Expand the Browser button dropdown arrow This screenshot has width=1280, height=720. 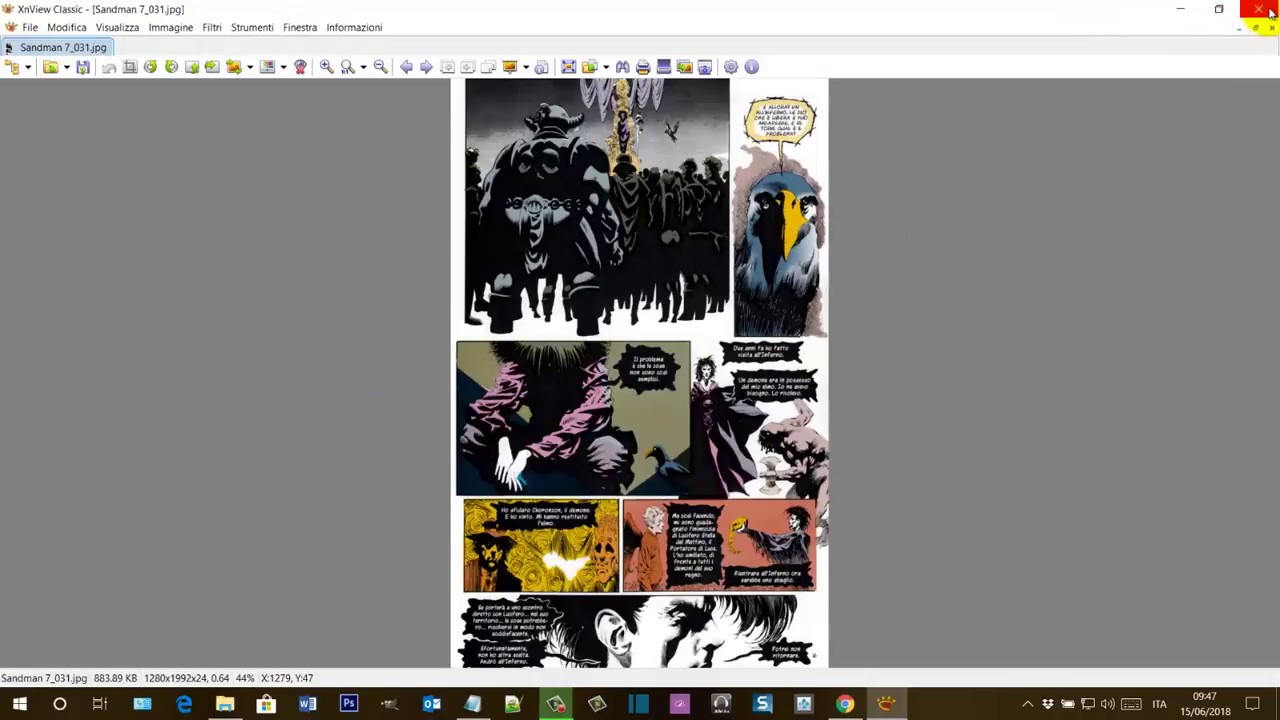pos(28,67)
